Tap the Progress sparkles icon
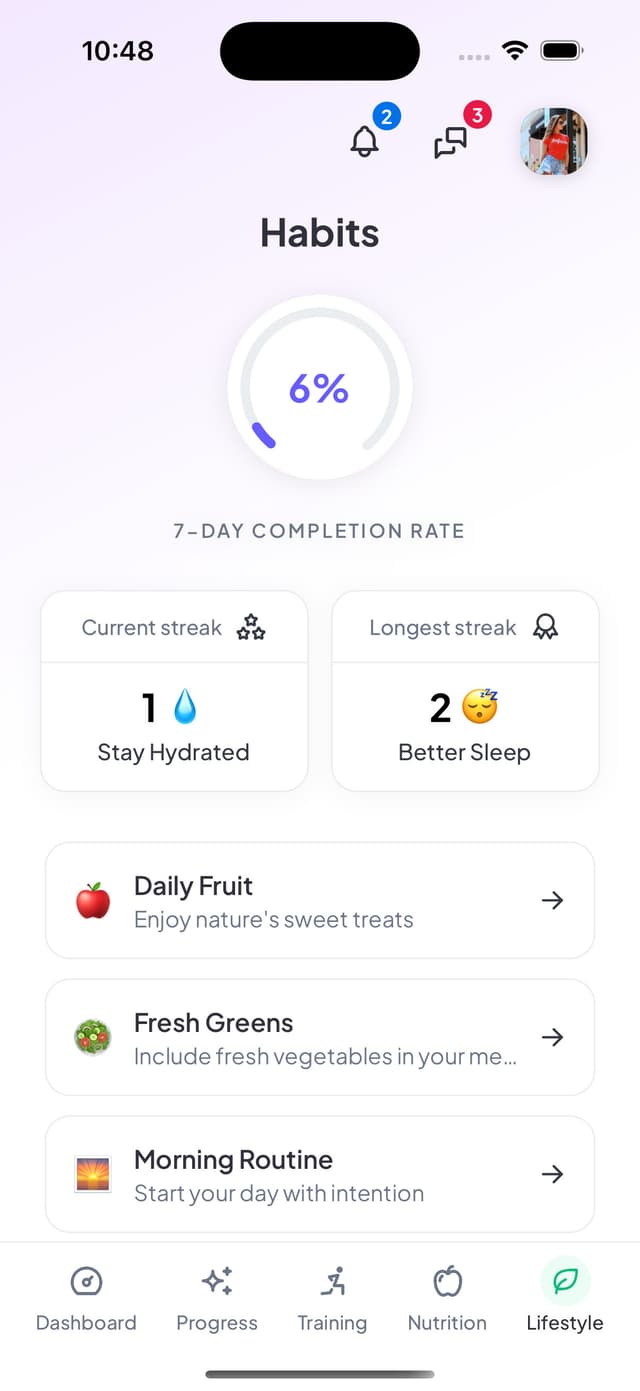The width and height of the screenshot is (640, 1391). pos(217,1280)
